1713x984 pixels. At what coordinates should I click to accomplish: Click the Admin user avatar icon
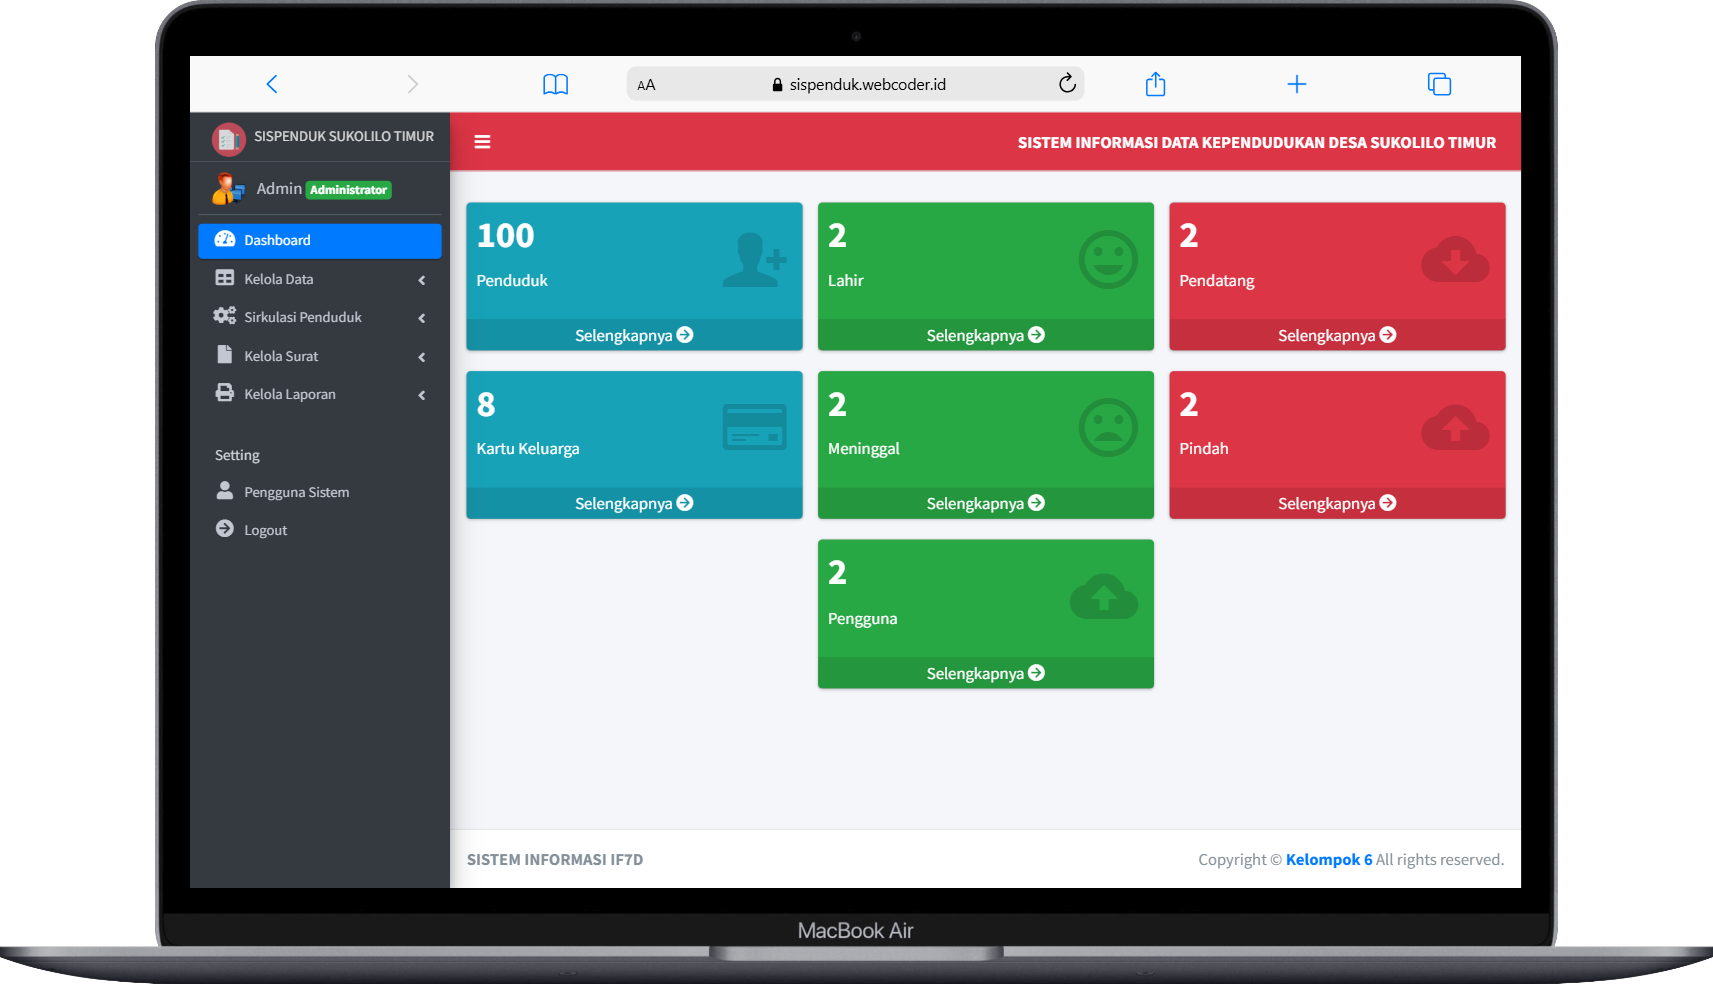[x=228, y=188]
